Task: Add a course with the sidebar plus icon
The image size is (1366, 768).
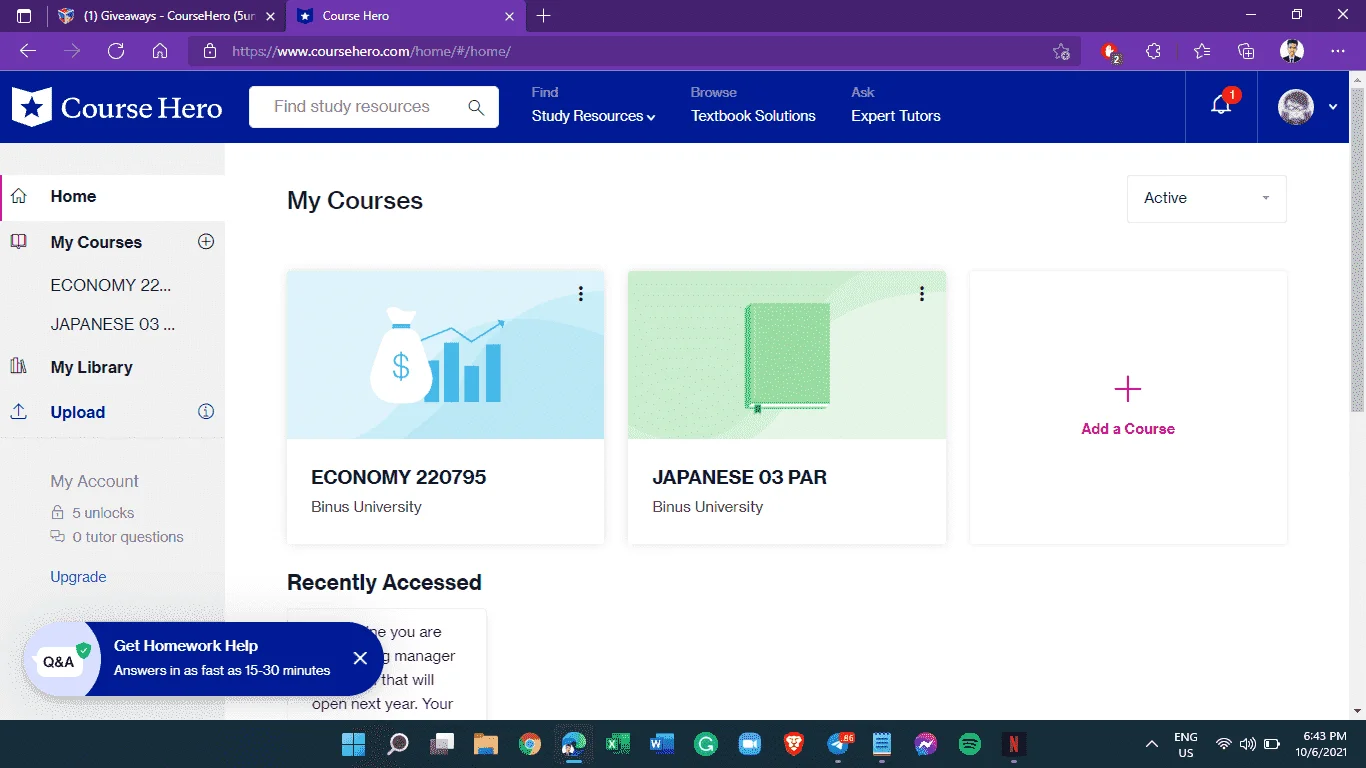Action: pyautogui.click(x=206, y=241)
